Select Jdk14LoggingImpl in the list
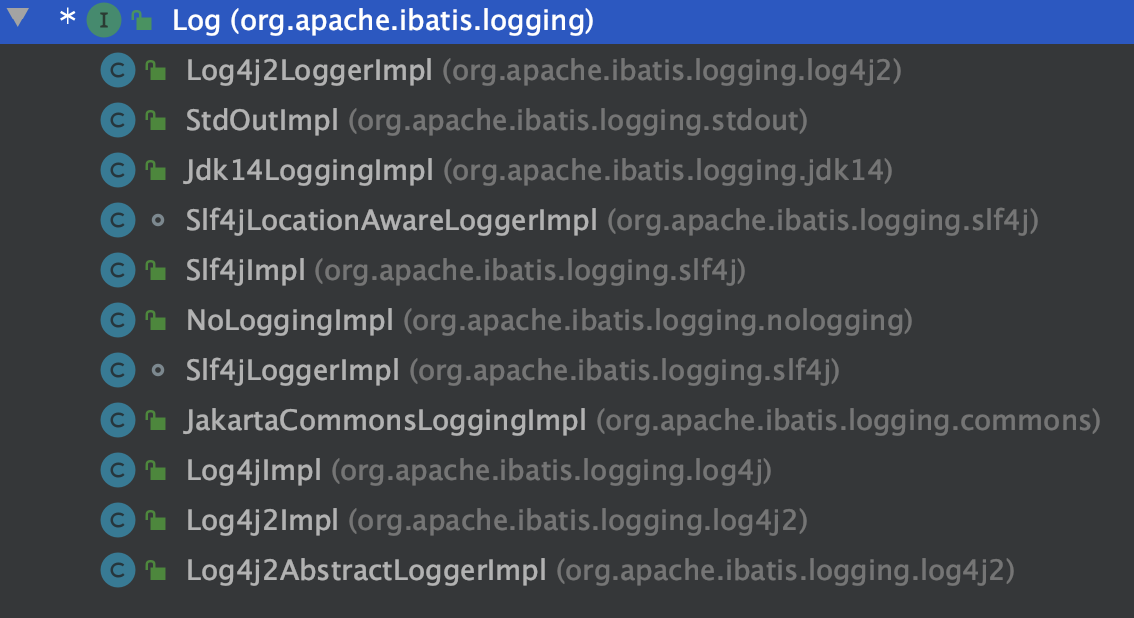The height and width of the screenshot is (618, 1134). pos(309,171)
